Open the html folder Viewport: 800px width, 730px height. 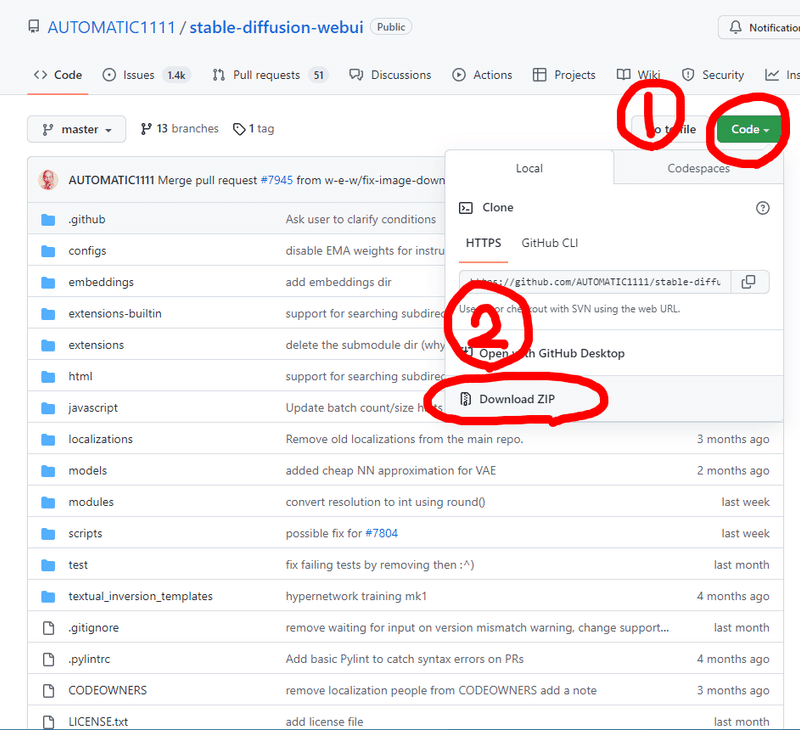click(x=81, y=376)
